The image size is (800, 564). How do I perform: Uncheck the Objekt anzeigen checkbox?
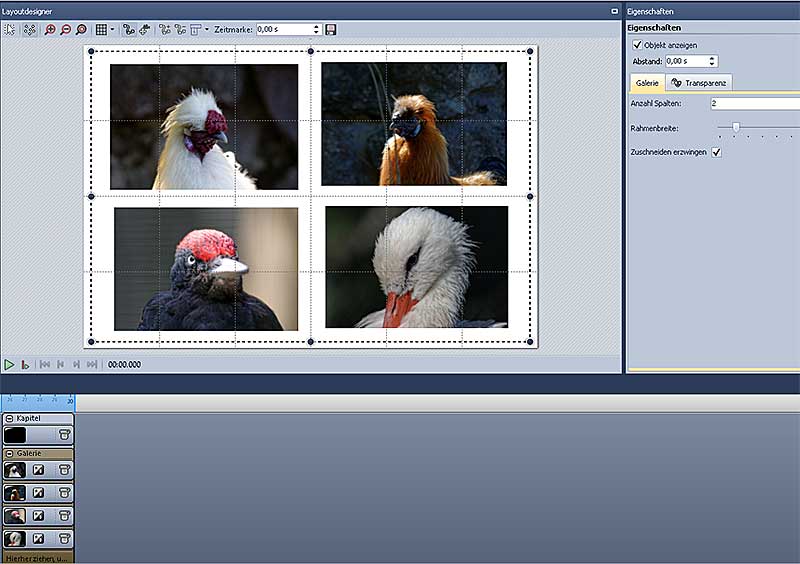pyautogui.click(x=638, y=45)
